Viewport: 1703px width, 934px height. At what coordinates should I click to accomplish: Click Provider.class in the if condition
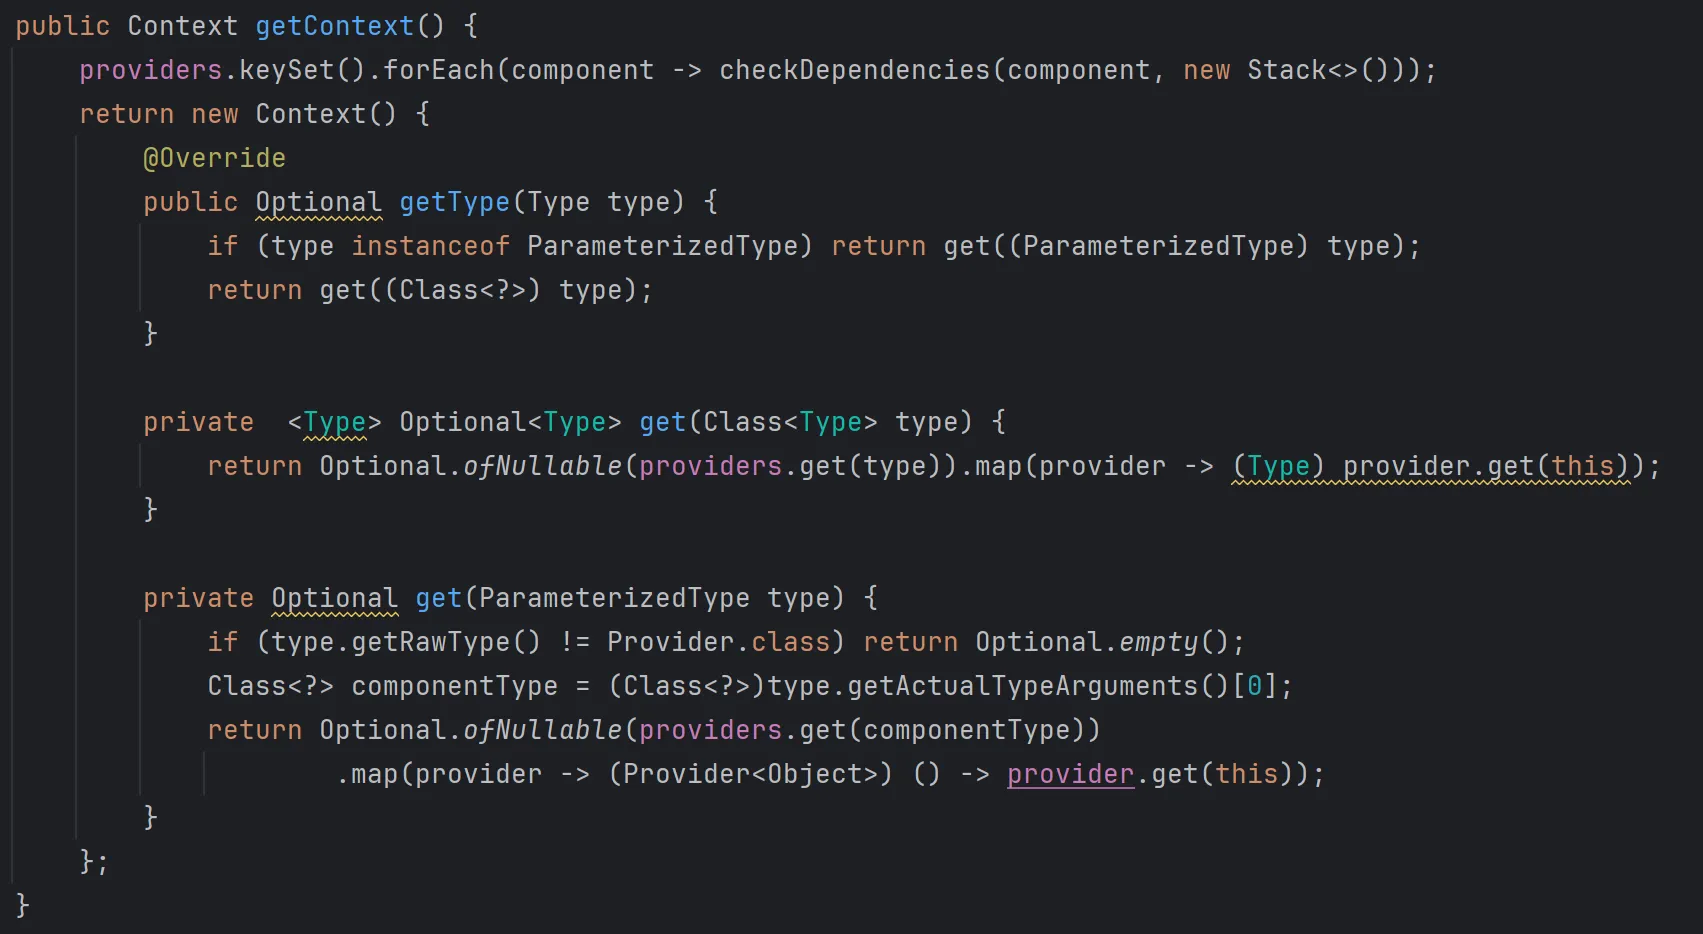coord(718,642)
